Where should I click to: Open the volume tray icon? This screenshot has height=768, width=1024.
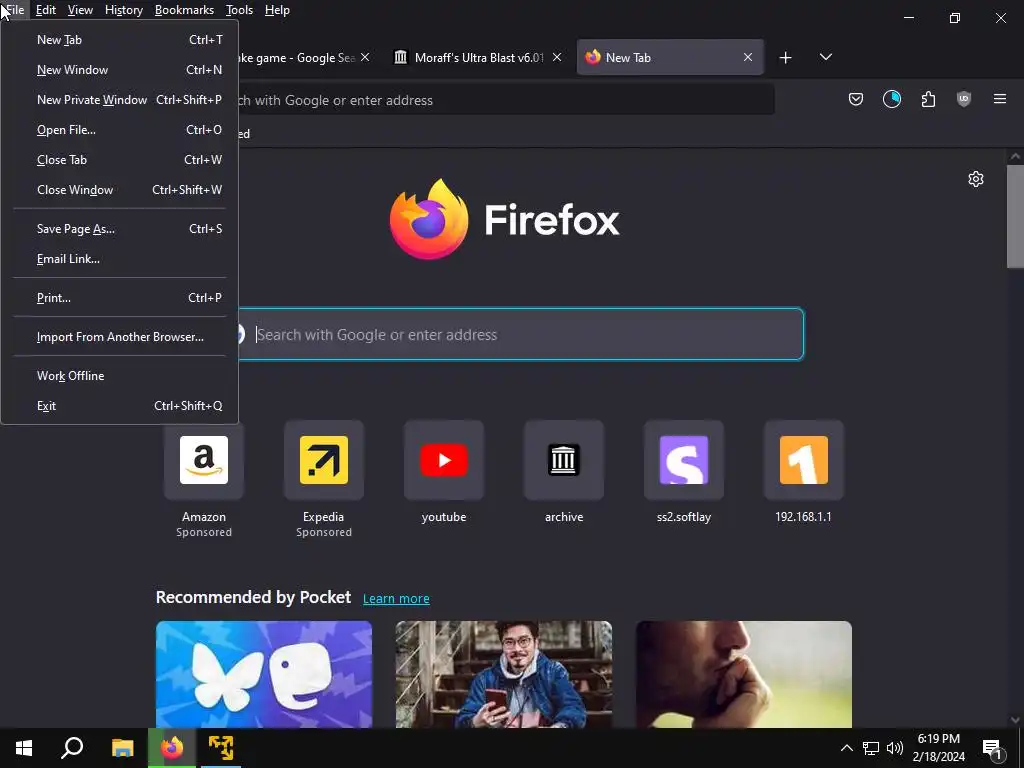click(895, 748)
